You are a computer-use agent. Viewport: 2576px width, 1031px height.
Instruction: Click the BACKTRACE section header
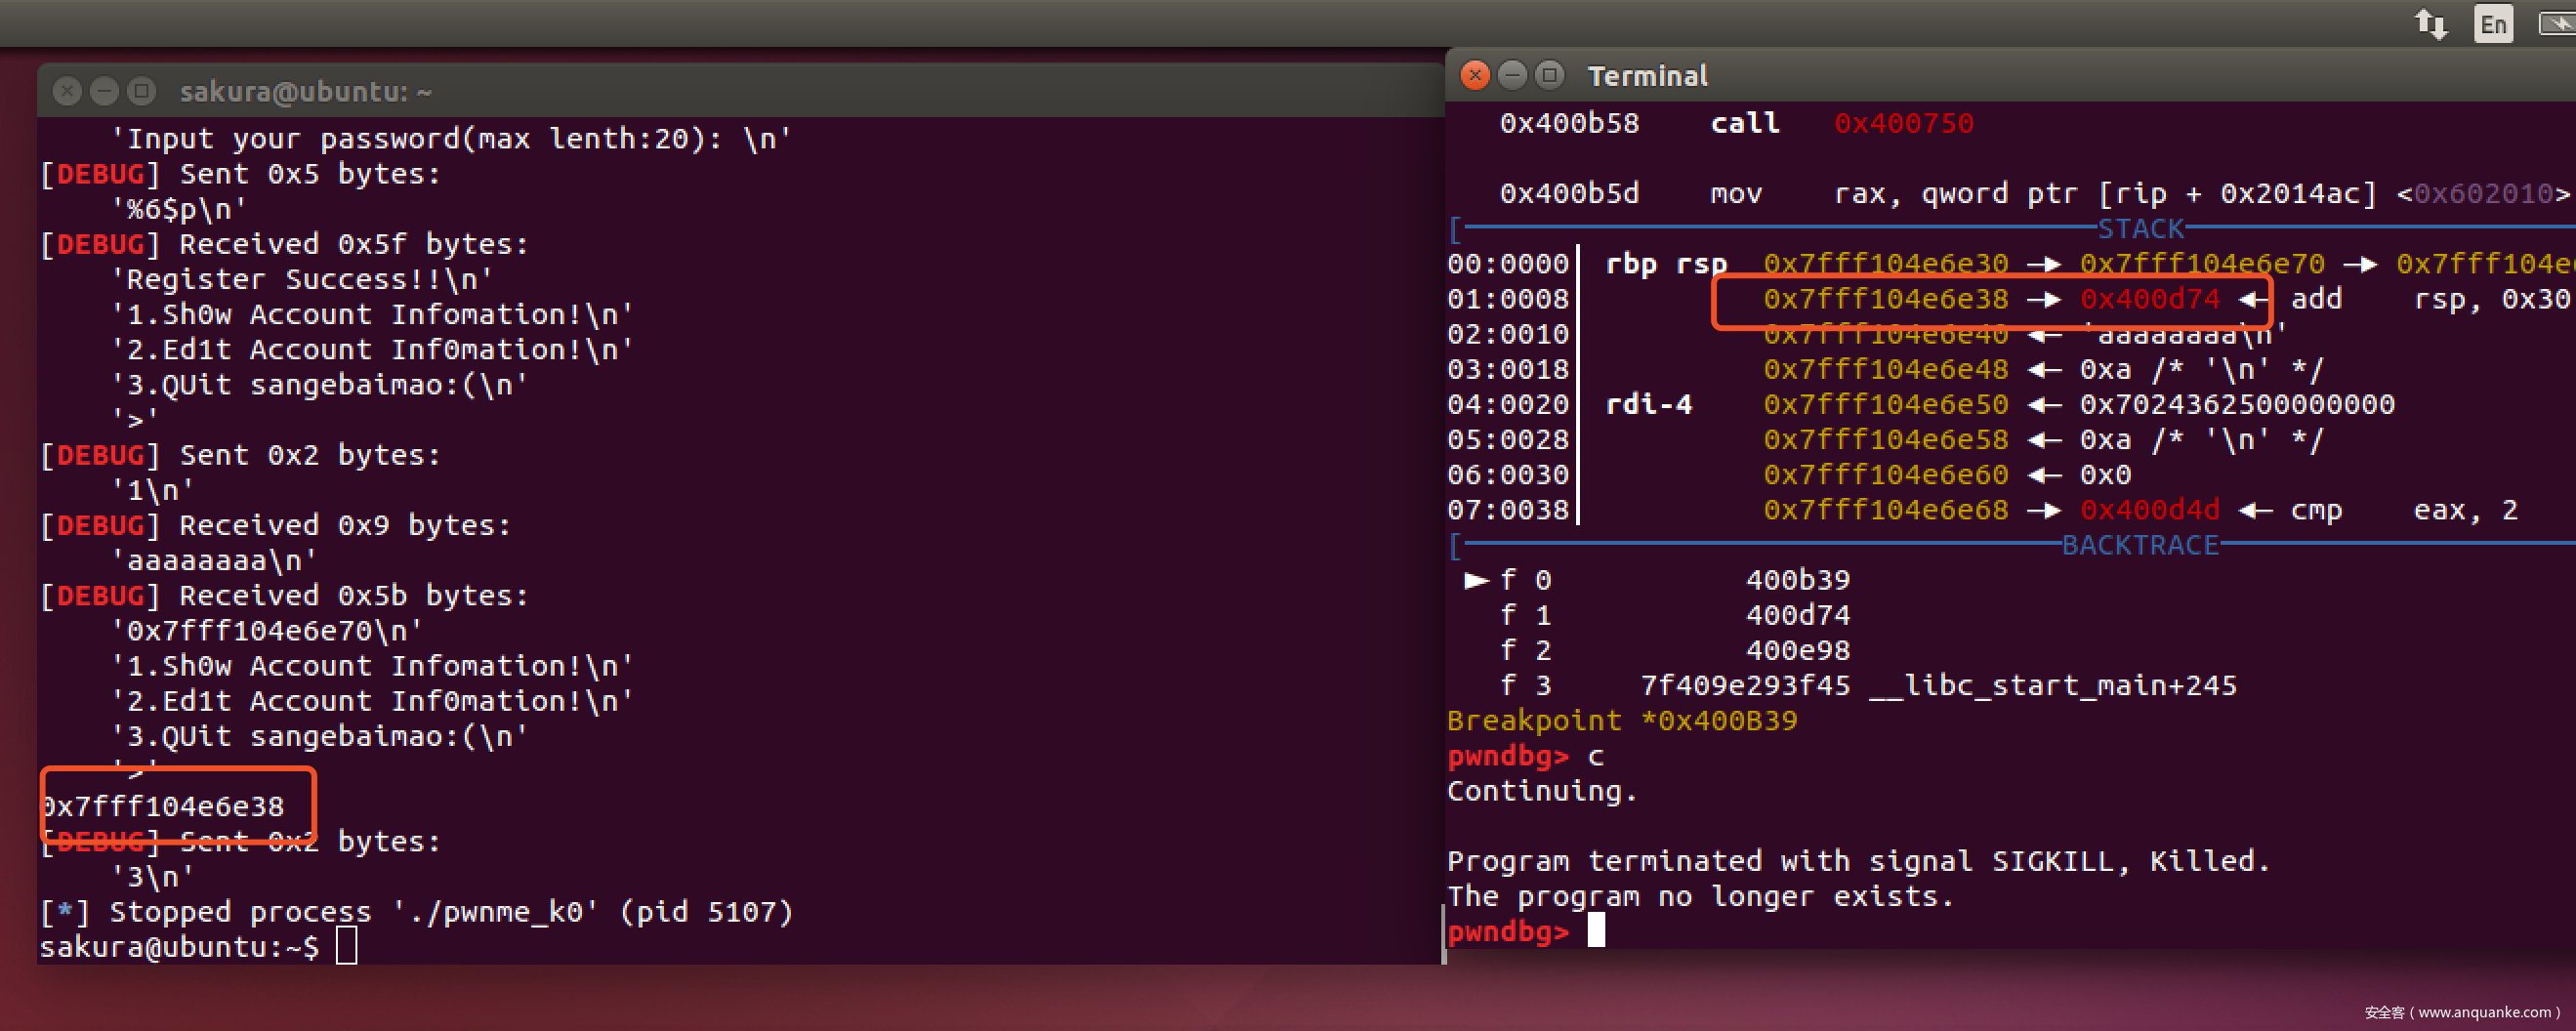(2140, 545)
